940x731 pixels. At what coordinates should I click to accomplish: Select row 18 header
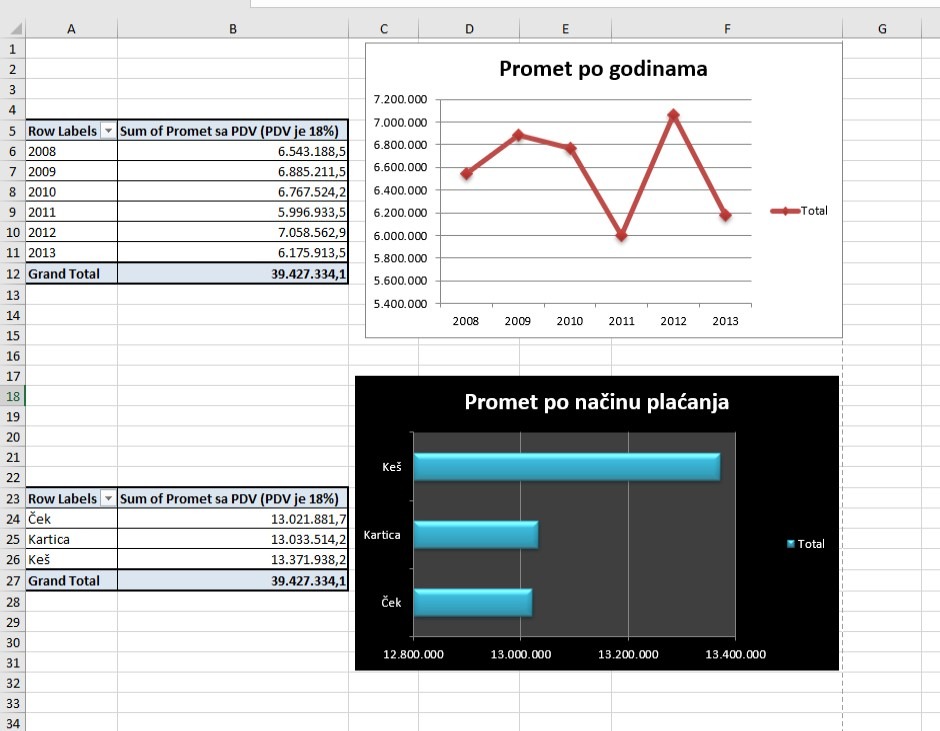[13, 396]
